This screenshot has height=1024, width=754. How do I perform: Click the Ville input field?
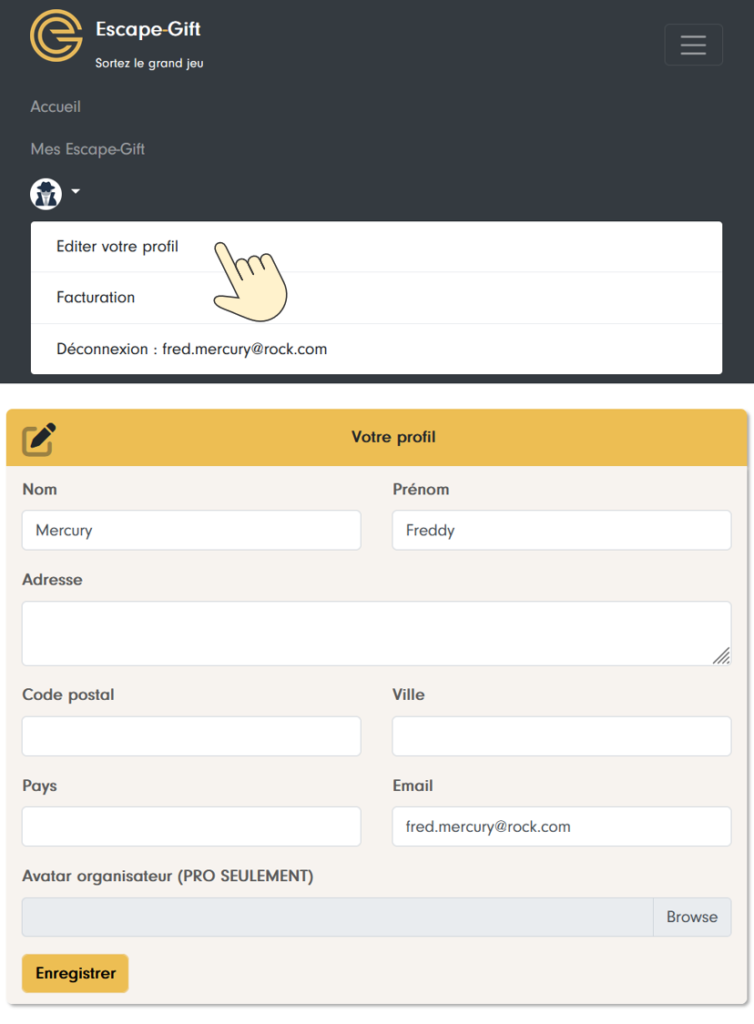(x=561, y=736)
